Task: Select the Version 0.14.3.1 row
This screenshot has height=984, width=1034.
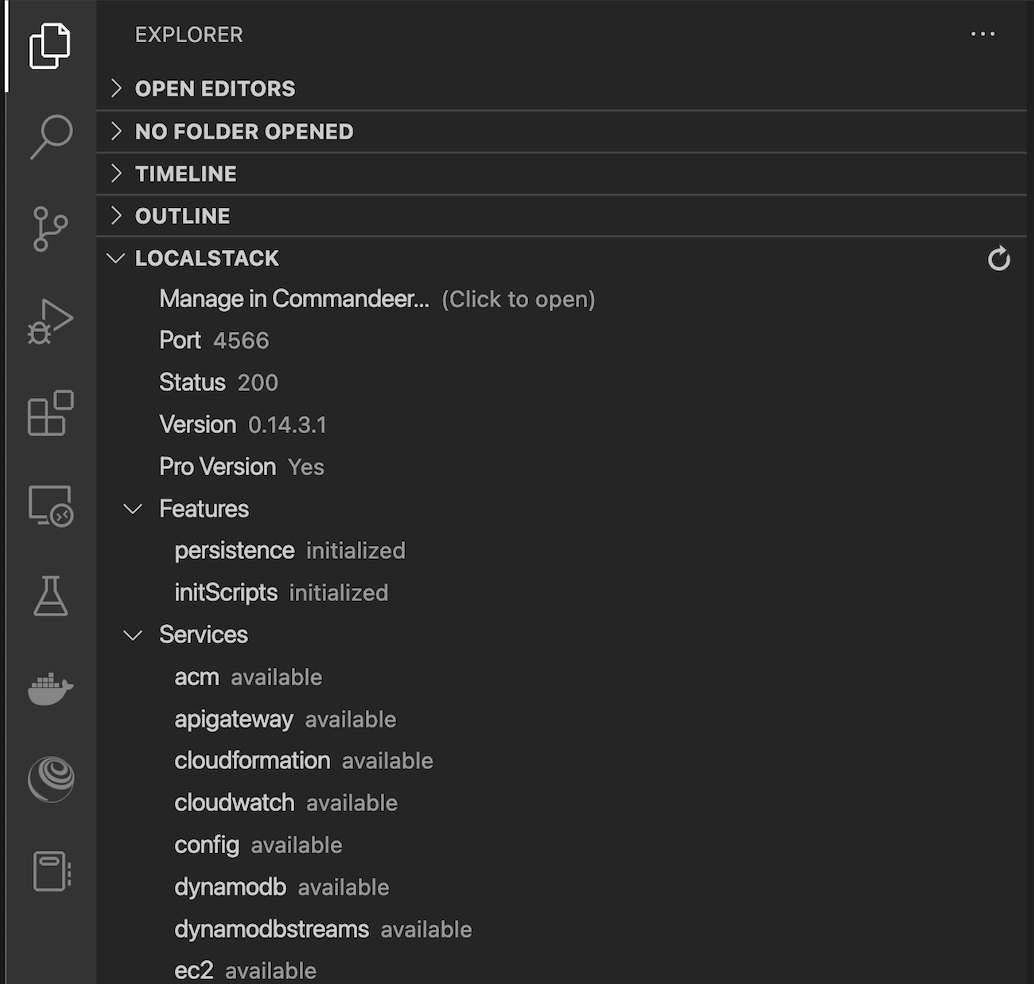Action: click(561, 425)
